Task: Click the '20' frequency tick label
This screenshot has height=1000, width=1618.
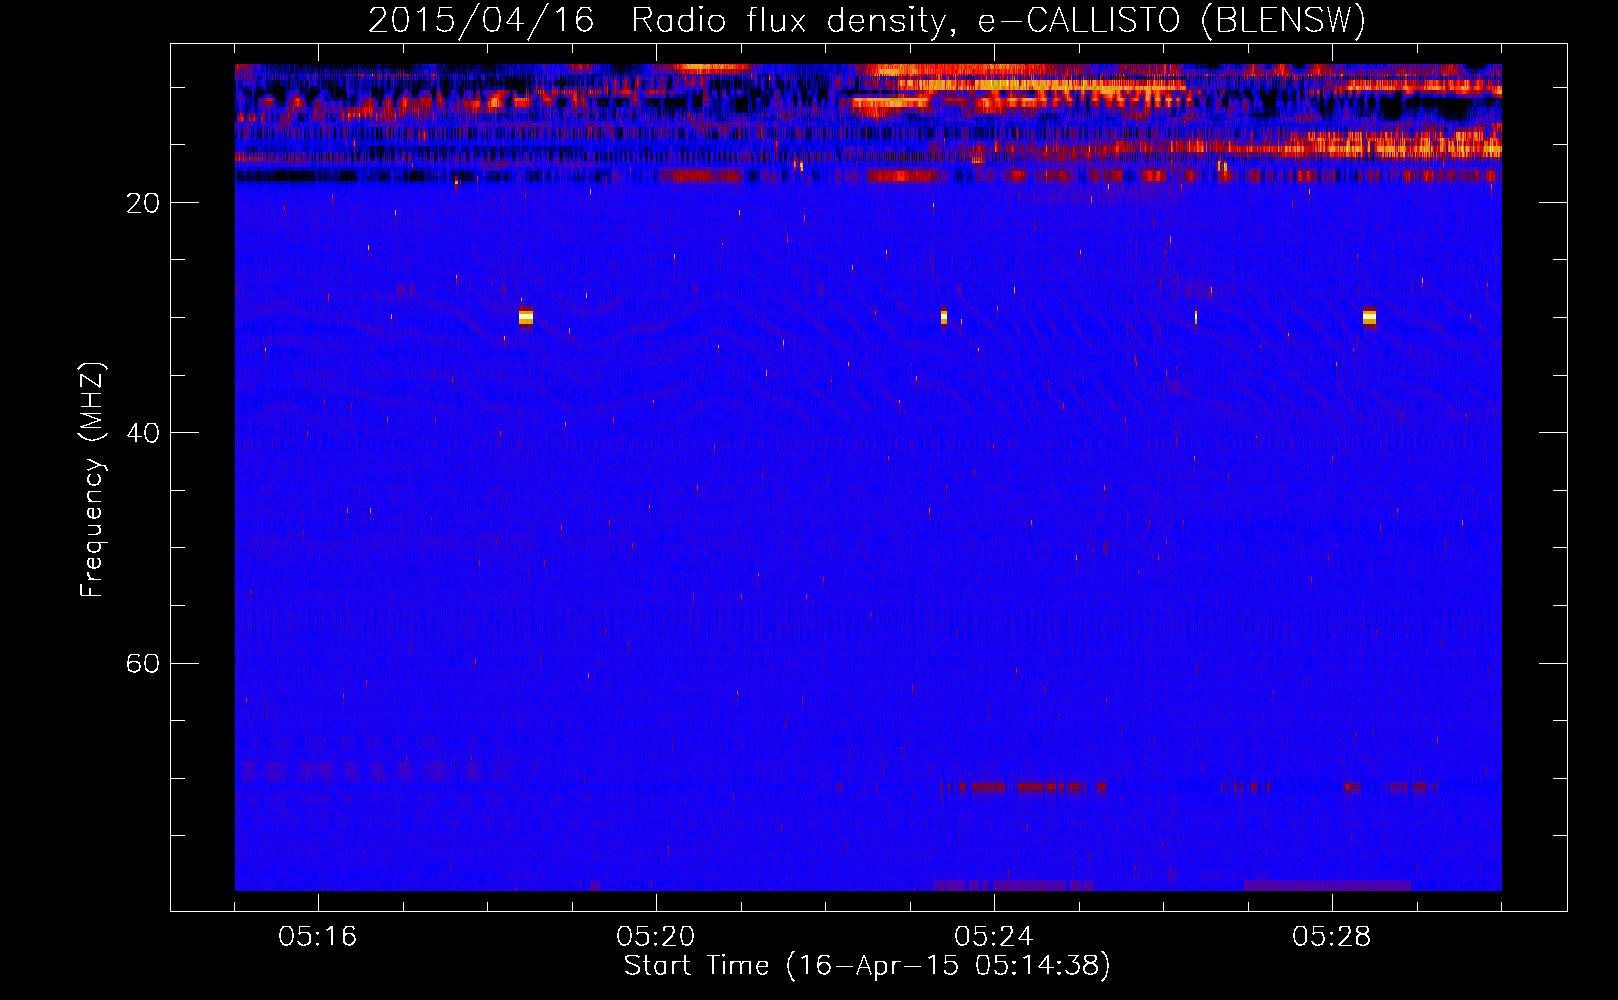Action: [x=143, y=203]
